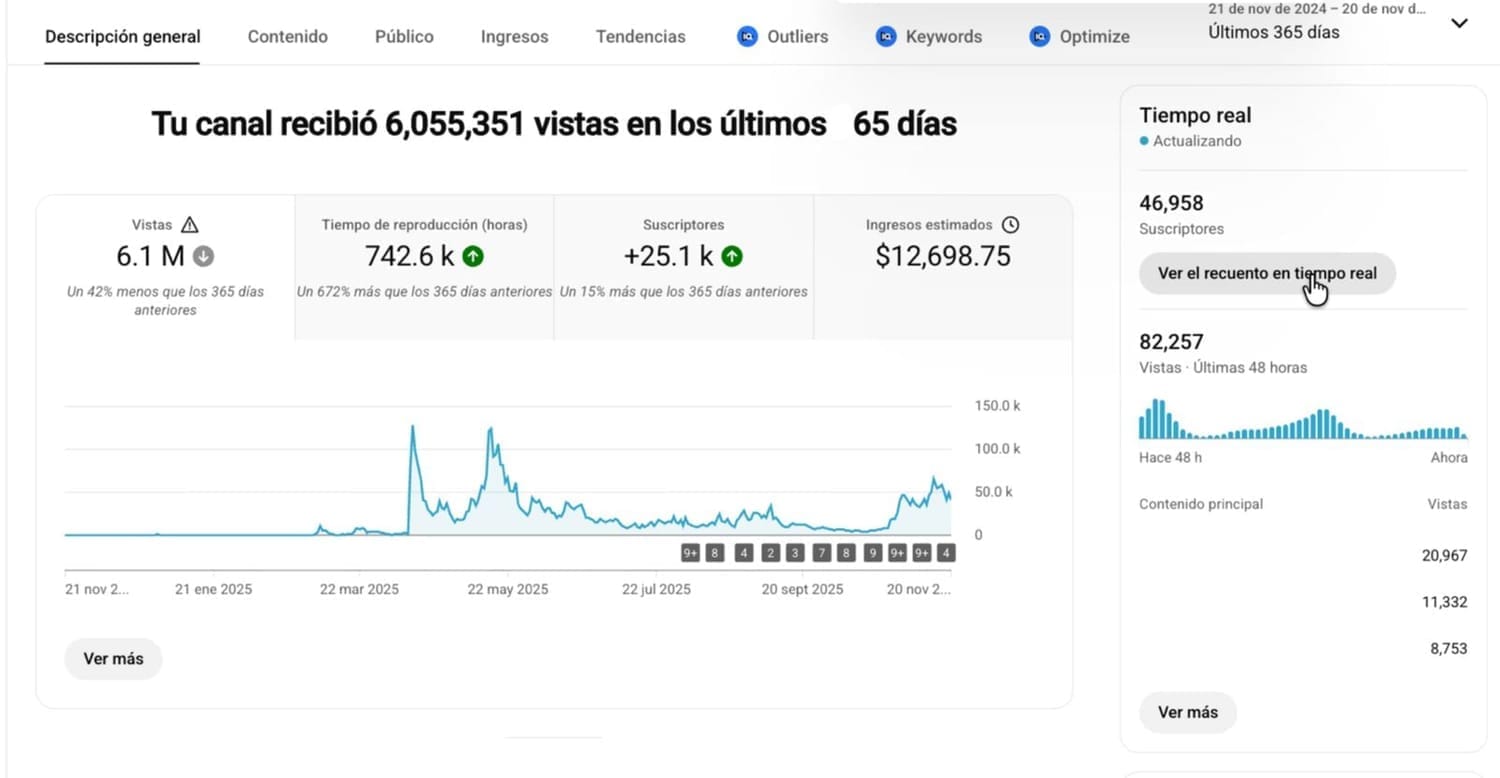
Task: Select the Tiempo de reproducción metric card
Action: coord(424,265)
